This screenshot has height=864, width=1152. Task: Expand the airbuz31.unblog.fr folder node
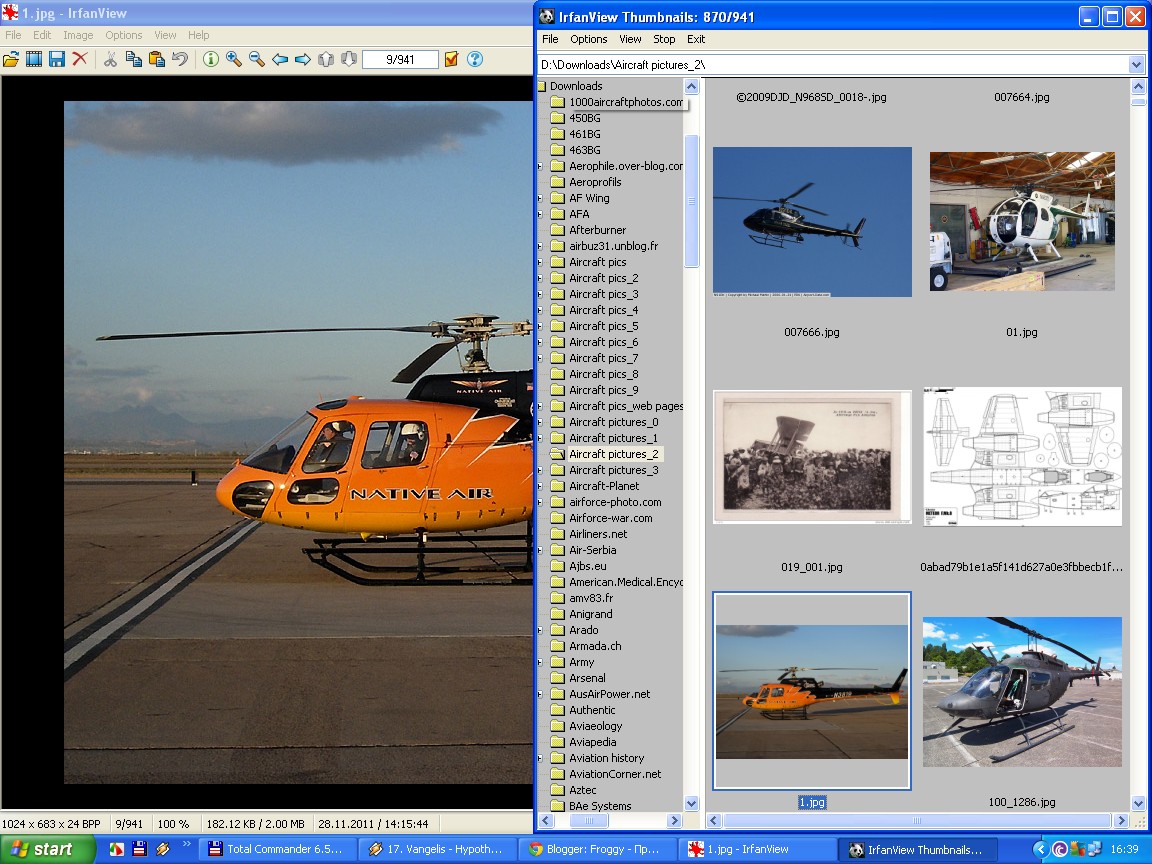pyautogui.click(x=541, y=246)
